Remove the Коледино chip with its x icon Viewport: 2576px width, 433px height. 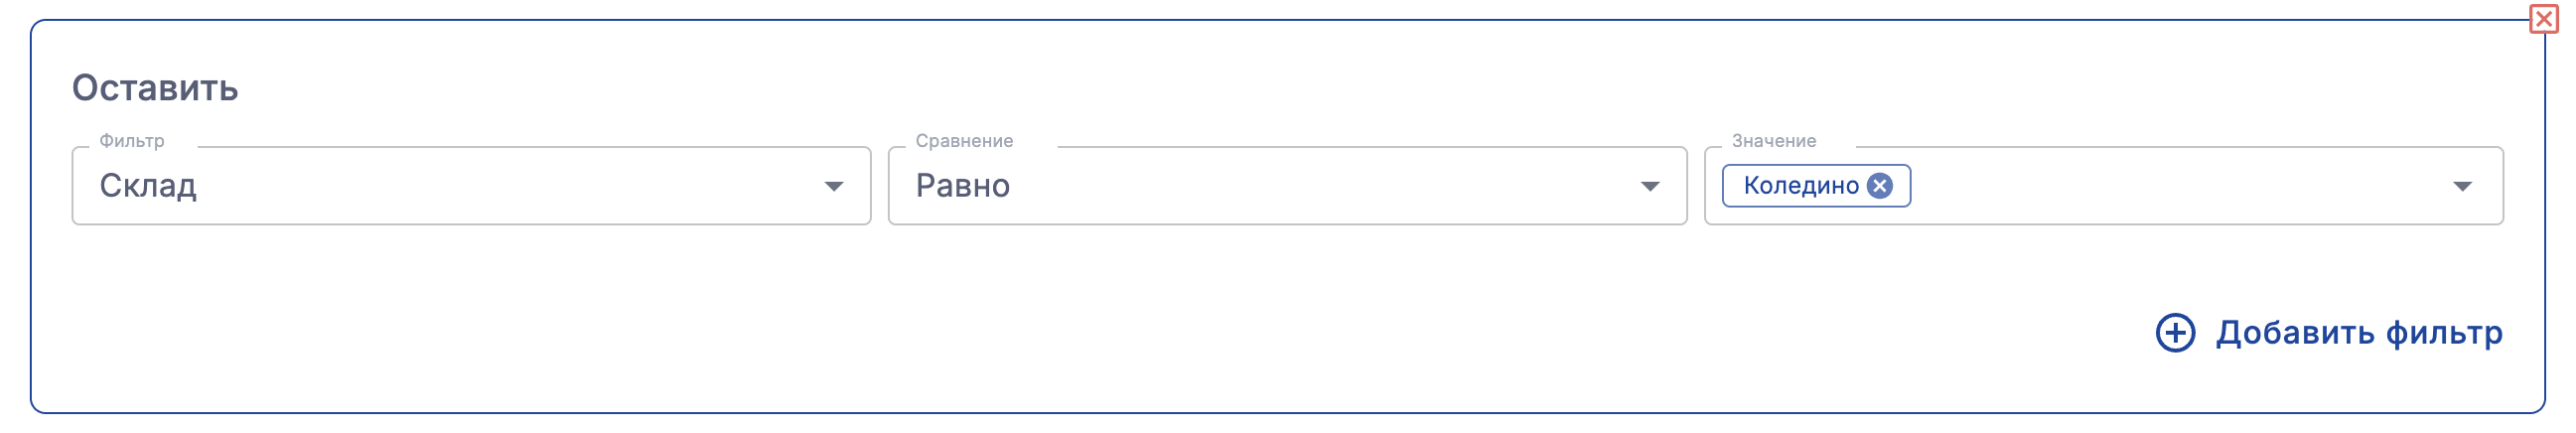tap(1880, 186)
